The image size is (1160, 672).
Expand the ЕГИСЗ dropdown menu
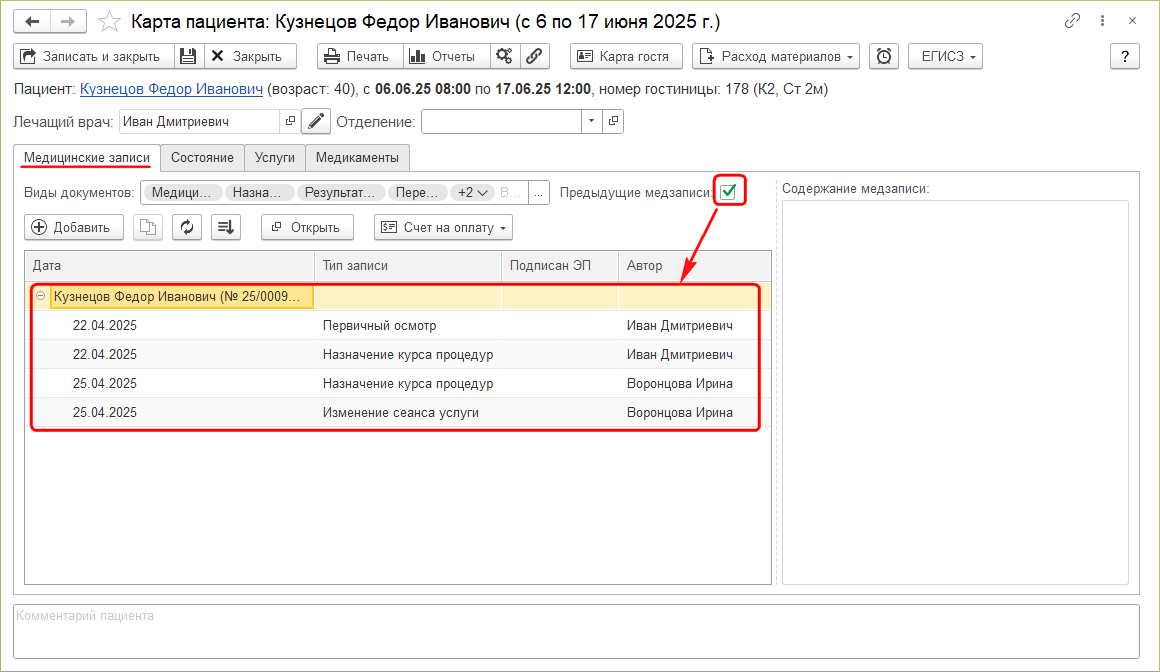pyautogui.click(x=945, y=56)
